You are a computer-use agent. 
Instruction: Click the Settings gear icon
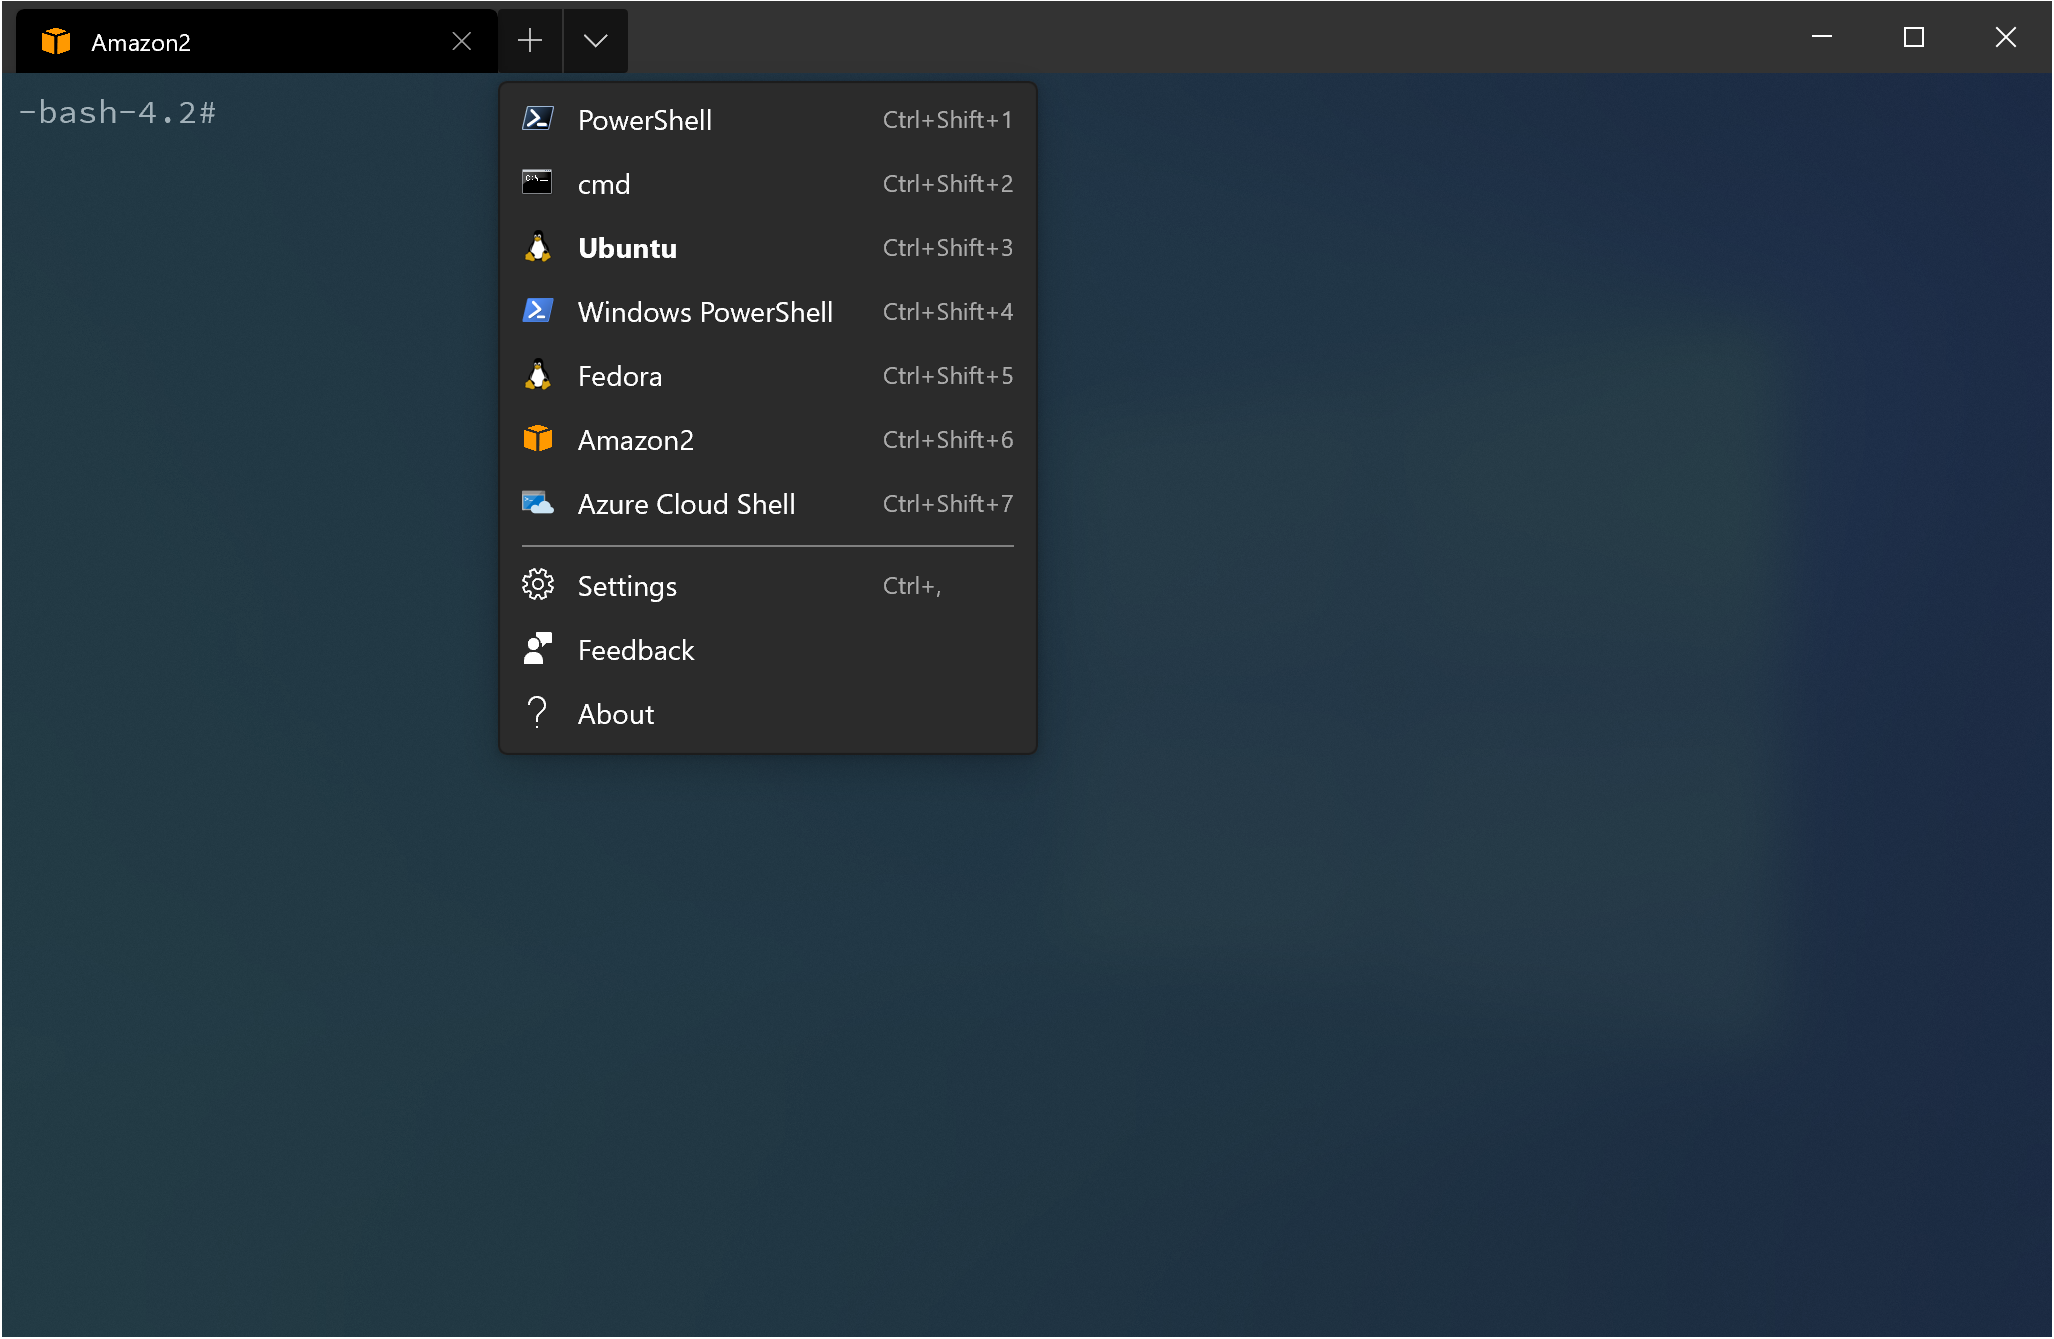pyautogui.click(x=537, y=585)
